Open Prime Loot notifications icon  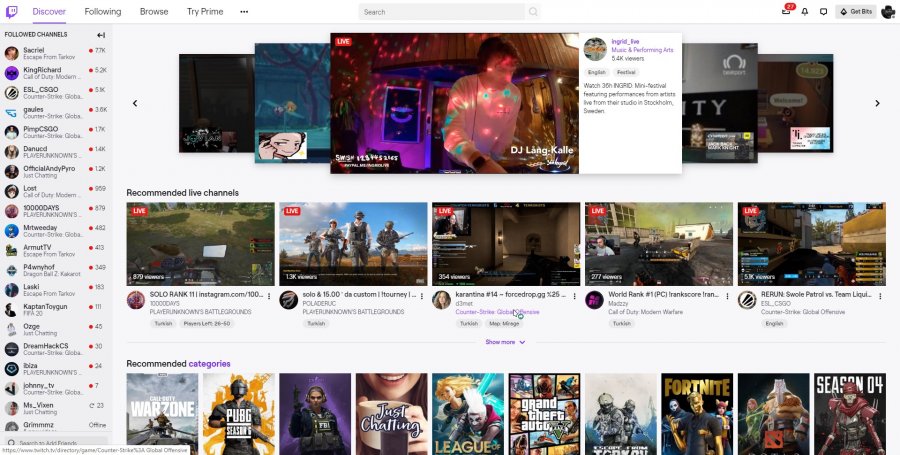(x=787, y=11)
